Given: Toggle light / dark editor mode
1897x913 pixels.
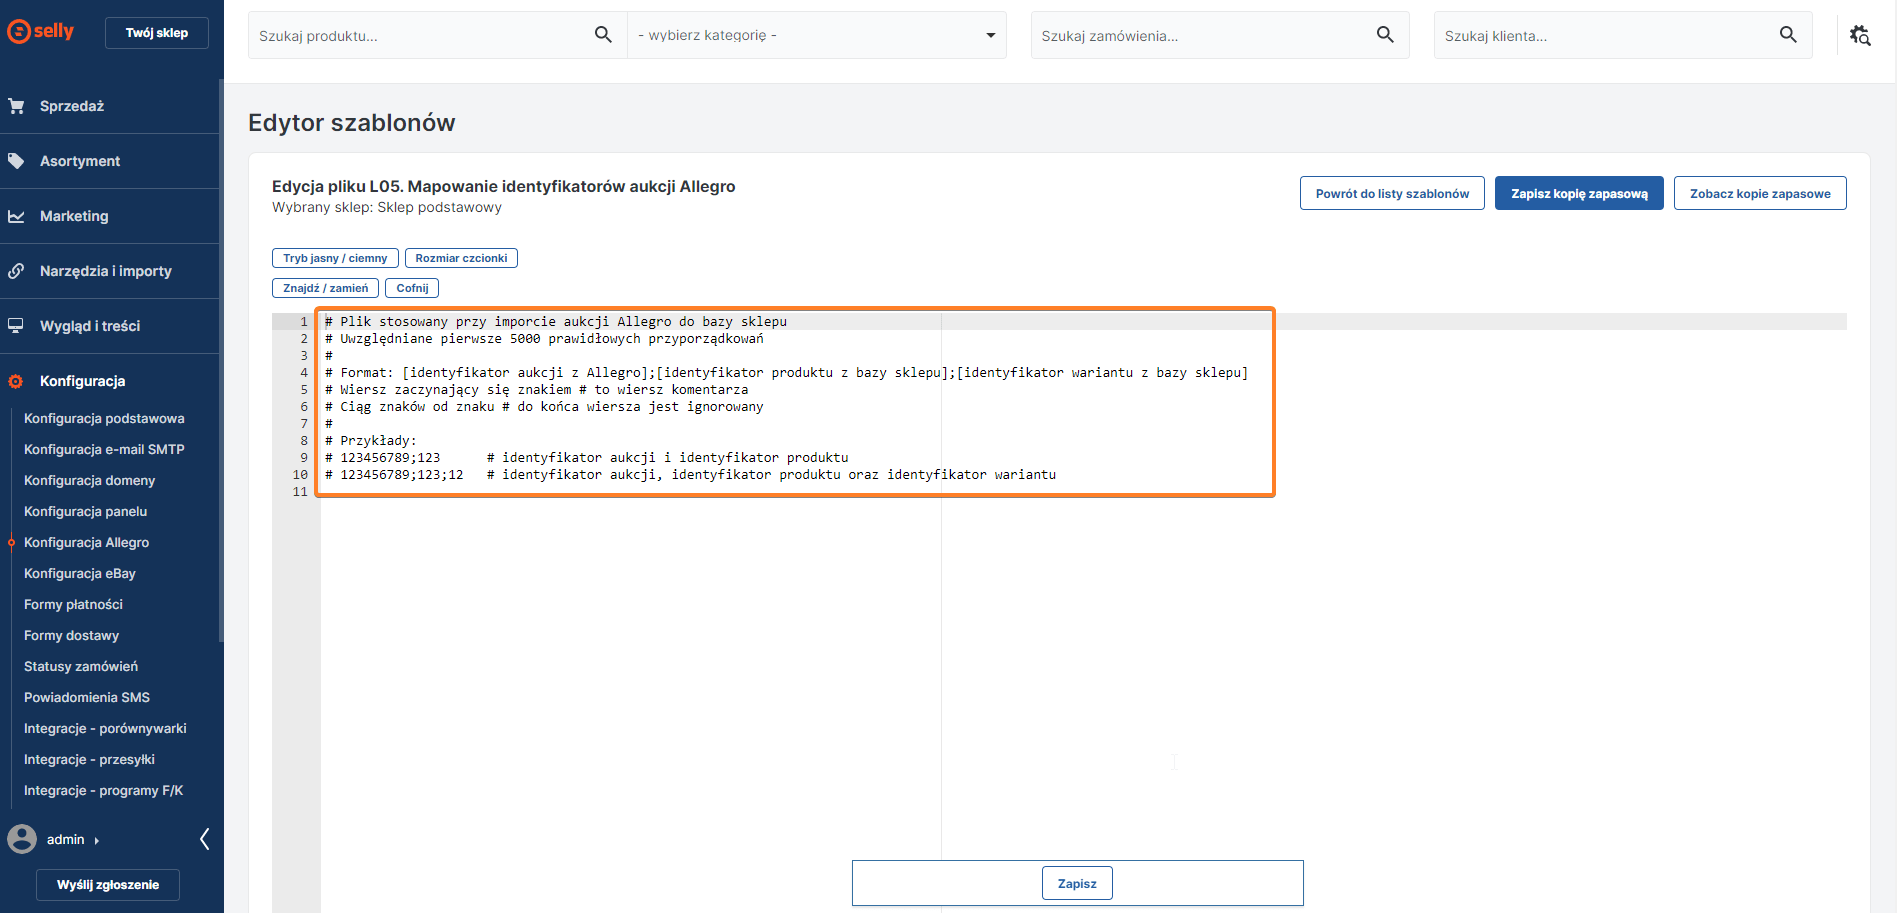Looking at the screenshot, I should pyautogui.click(x=335, y=258).
